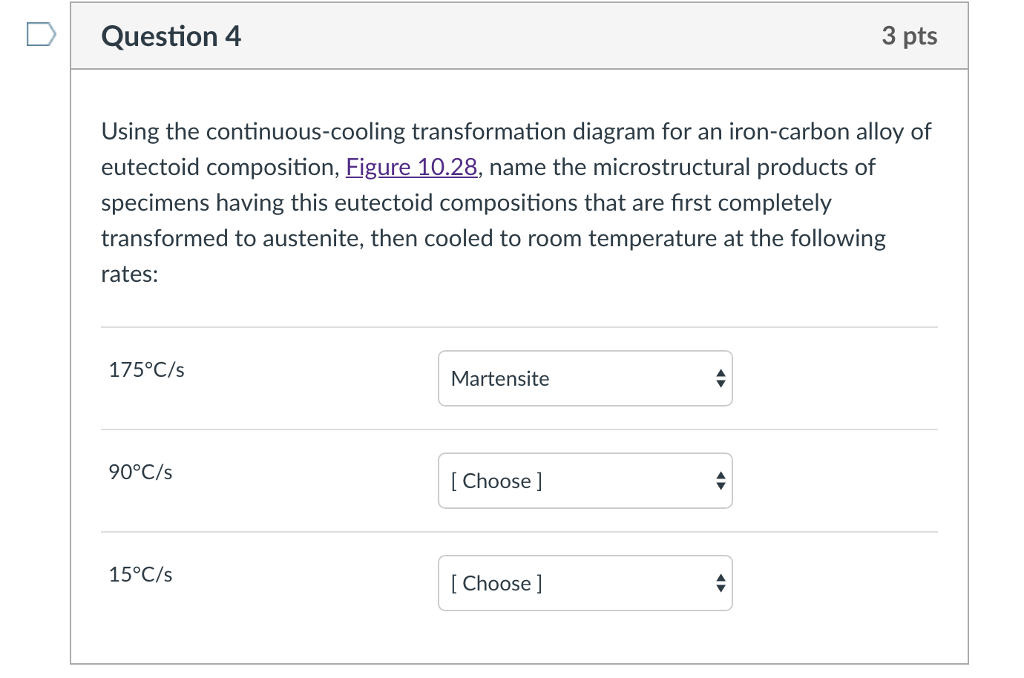
Task: Open the Figure 10.28 link
Action: 410,167
